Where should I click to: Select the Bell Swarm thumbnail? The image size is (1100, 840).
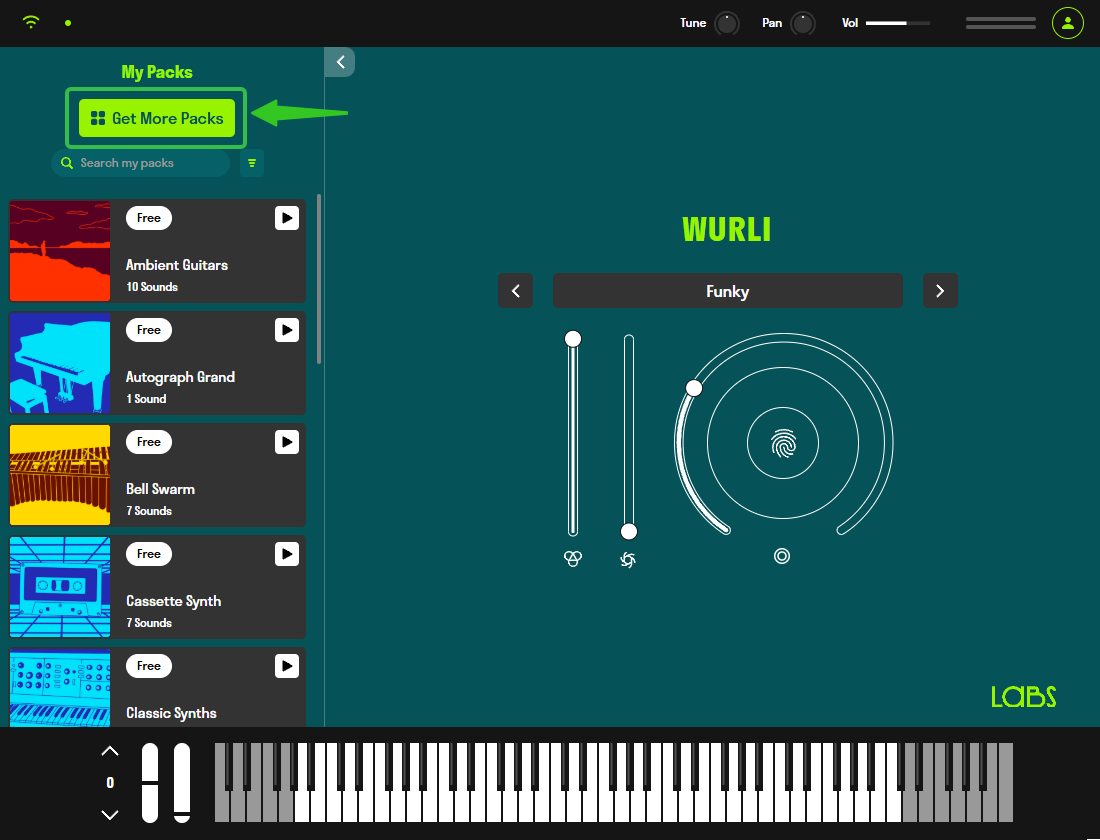click(x=60, y=475)
